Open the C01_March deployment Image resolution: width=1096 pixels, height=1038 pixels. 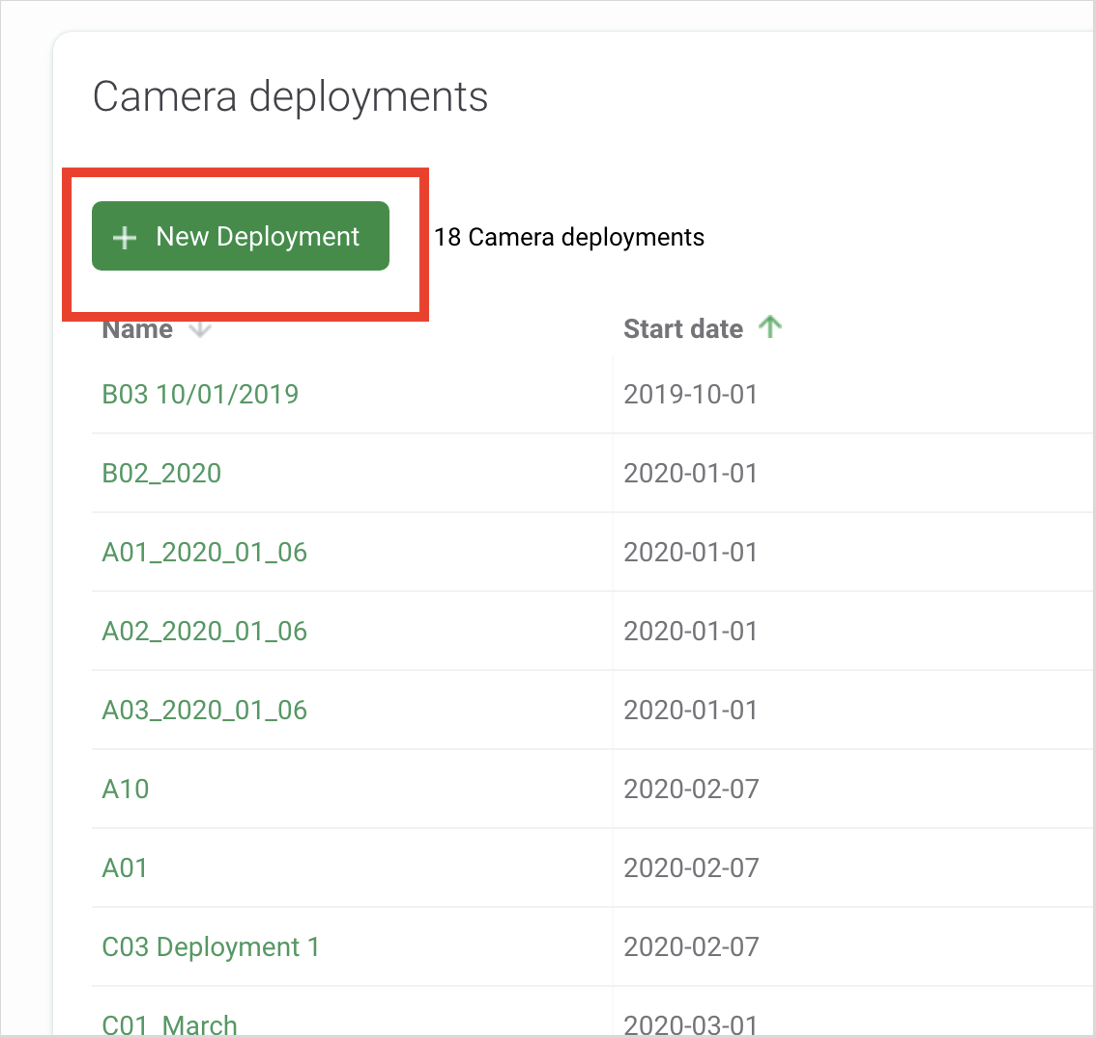tap(170, 1024)
